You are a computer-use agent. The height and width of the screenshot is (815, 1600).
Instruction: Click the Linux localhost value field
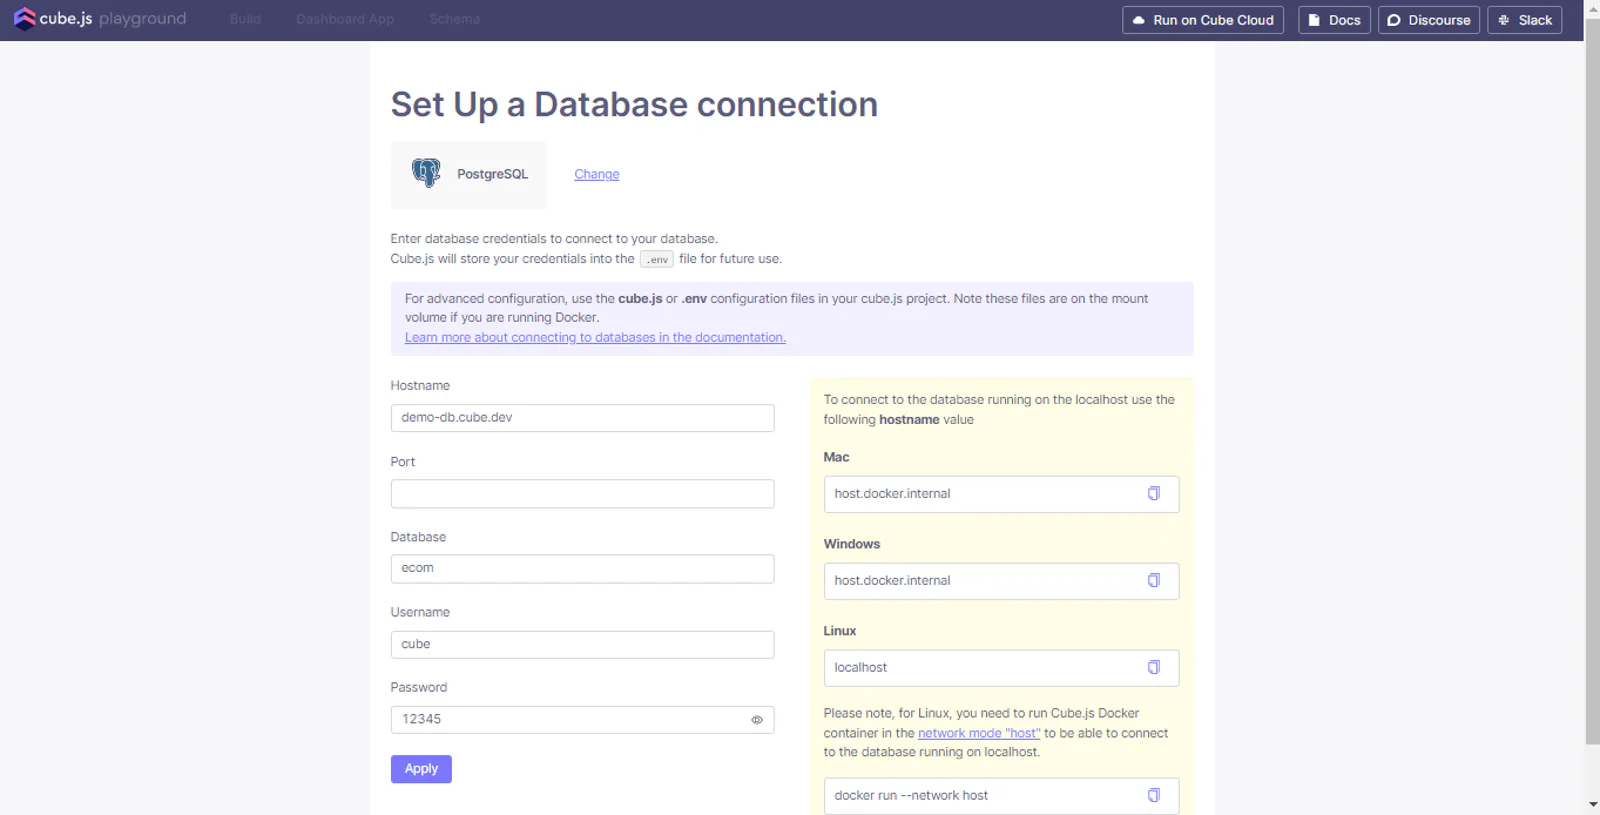pos(1001,668)
